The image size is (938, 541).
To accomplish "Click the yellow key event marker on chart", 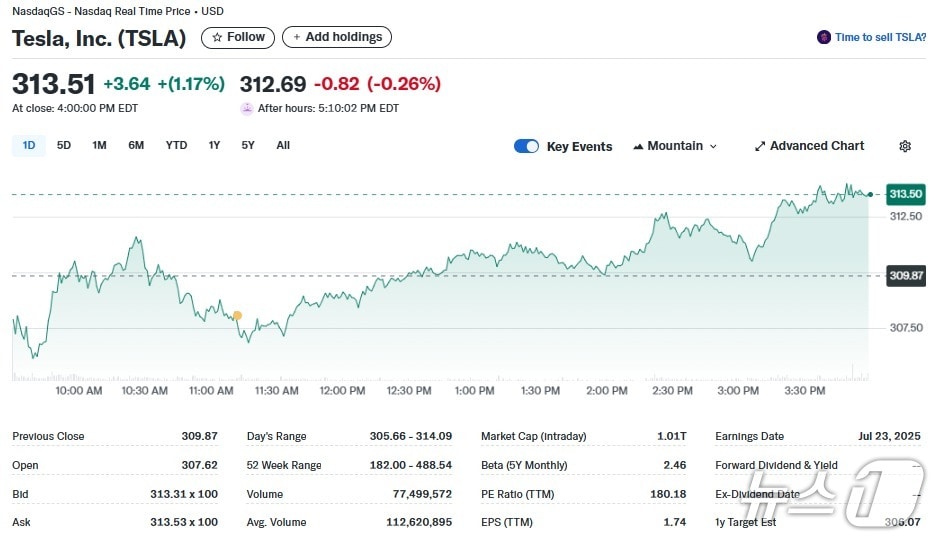I will 237,316.
